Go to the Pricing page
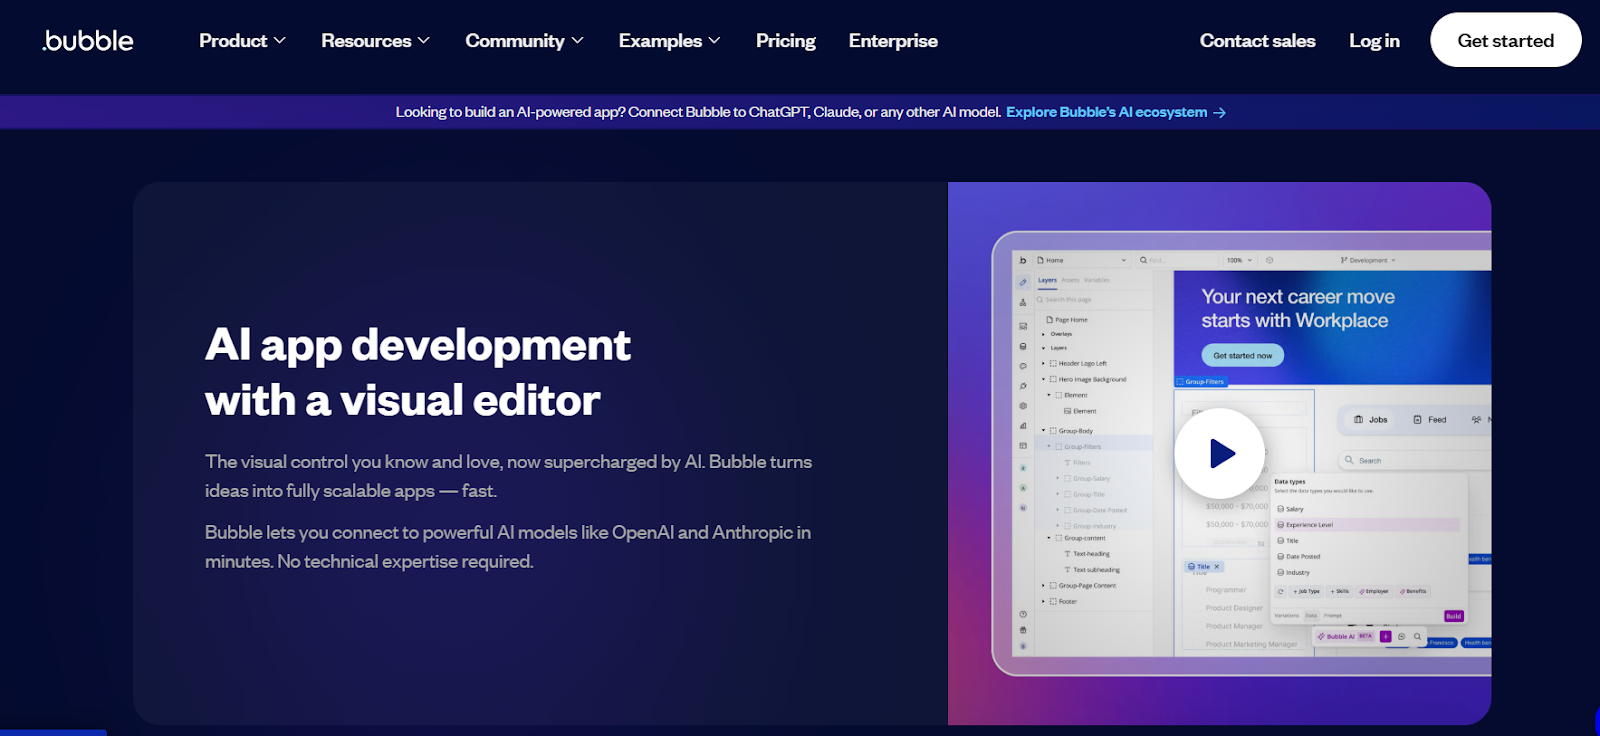The image size is (1600, 736). [x=785, y=41]
